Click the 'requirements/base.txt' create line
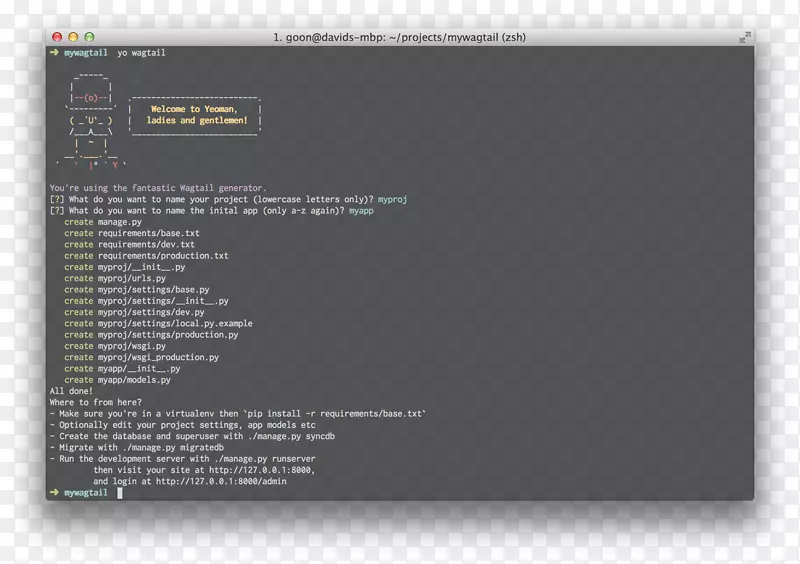This screenshot has height=564, width=800. (x=132, y=233)
